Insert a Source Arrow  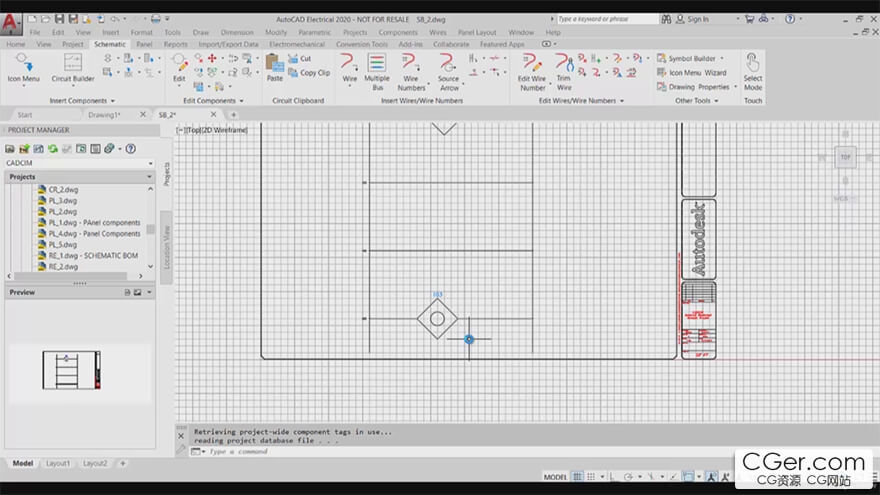[448, 67]
